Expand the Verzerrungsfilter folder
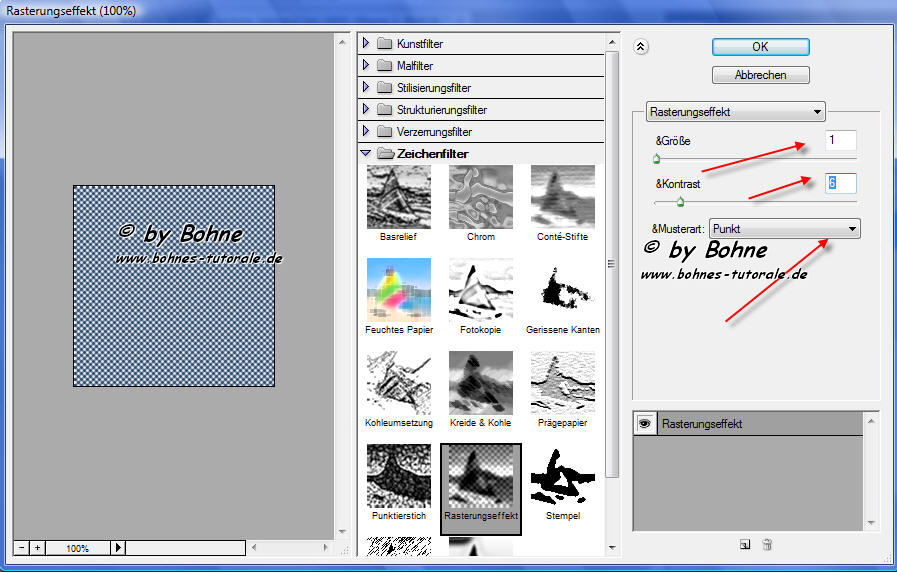 coord(366,132)
